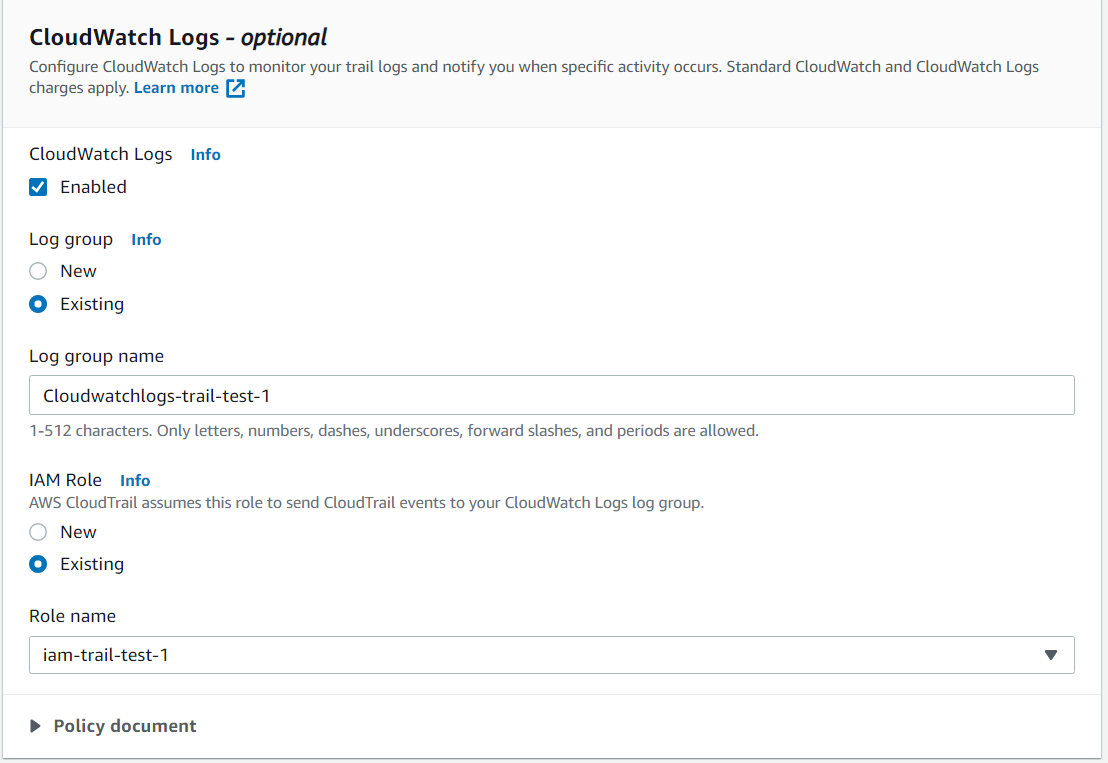The width and height of the screenshot is (1108, 763).
Task: Select the New radio button under Log group
Action: point(38,271)
